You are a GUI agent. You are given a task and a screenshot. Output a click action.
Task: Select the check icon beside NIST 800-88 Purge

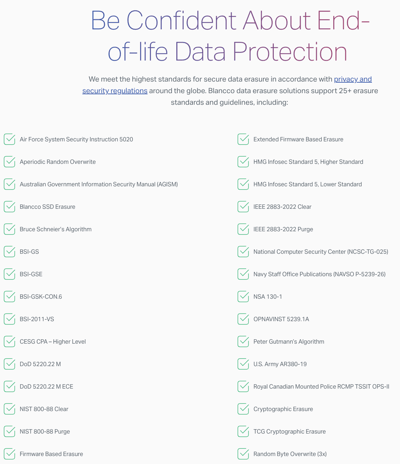pos(9,431)
